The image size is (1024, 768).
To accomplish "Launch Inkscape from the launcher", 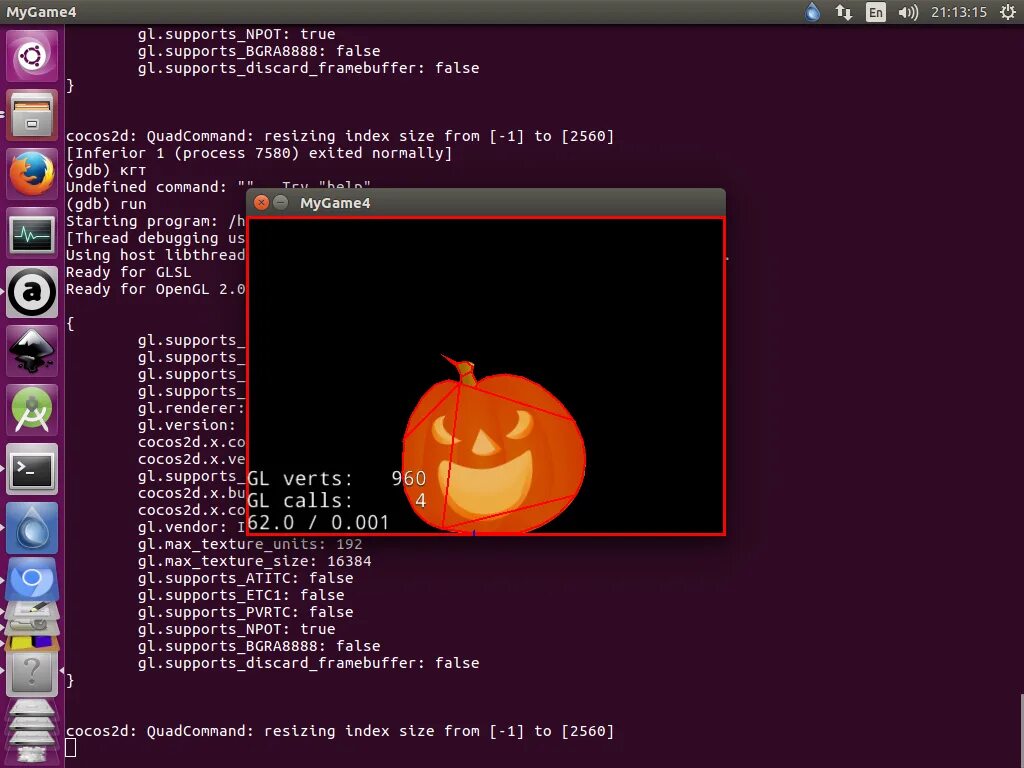I will (x=31, y=351).
